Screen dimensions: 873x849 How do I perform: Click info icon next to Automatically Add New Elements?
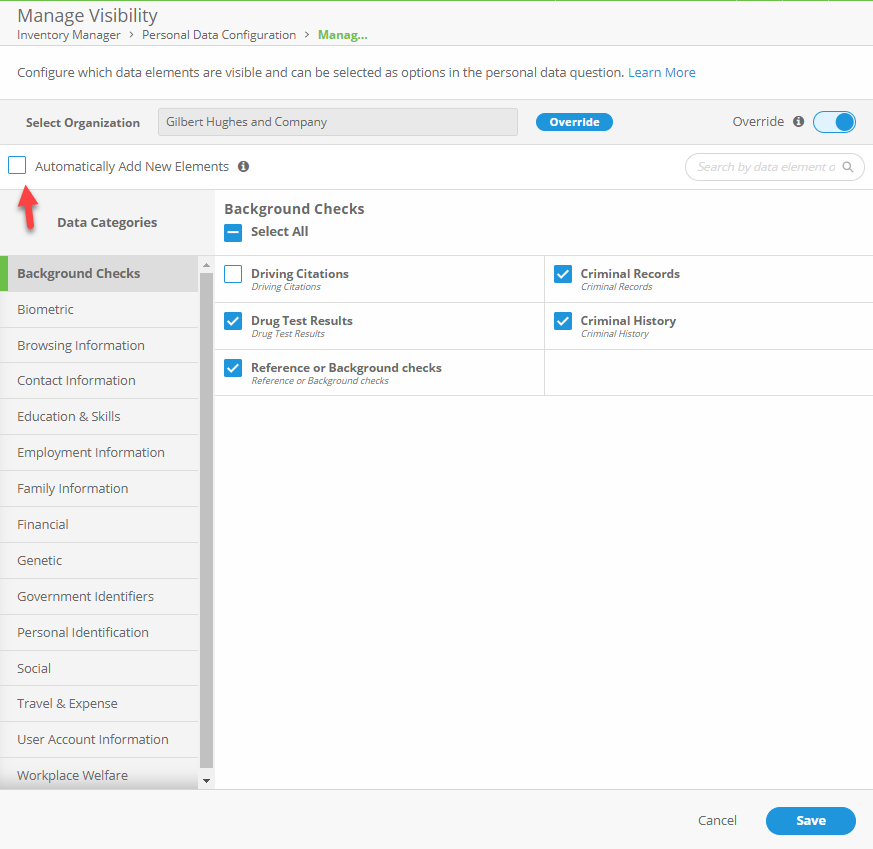click(243, 167)
